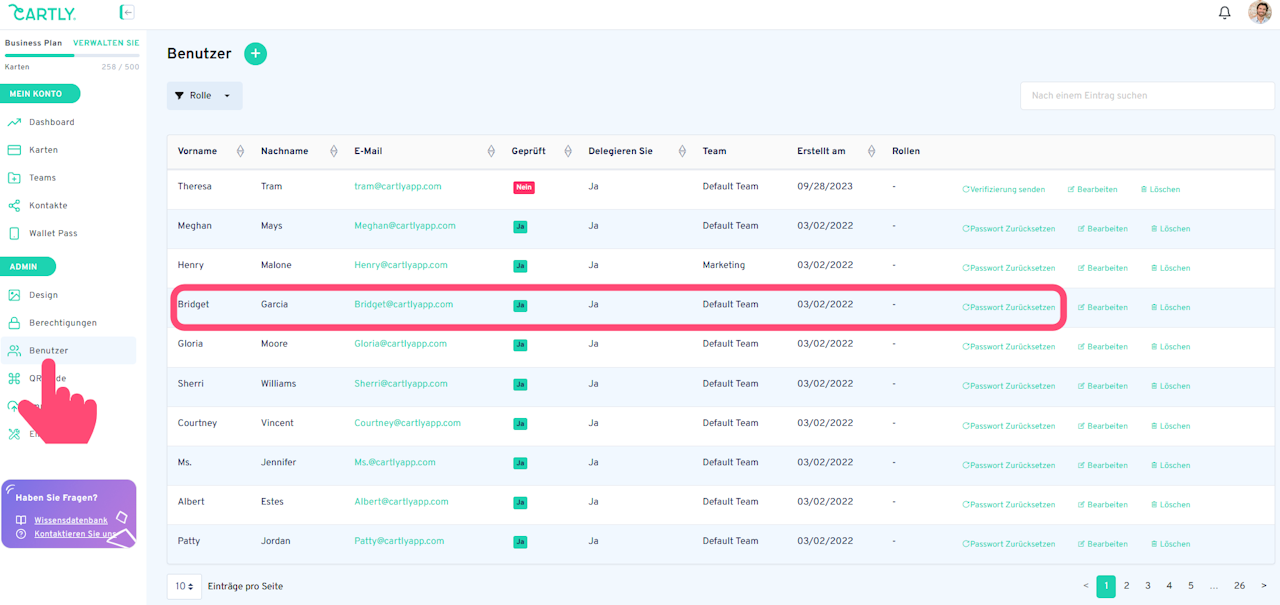Click the Wallet Pass phone icon
This screenshot has width=1280, height=605.
(x=14, y=233)
